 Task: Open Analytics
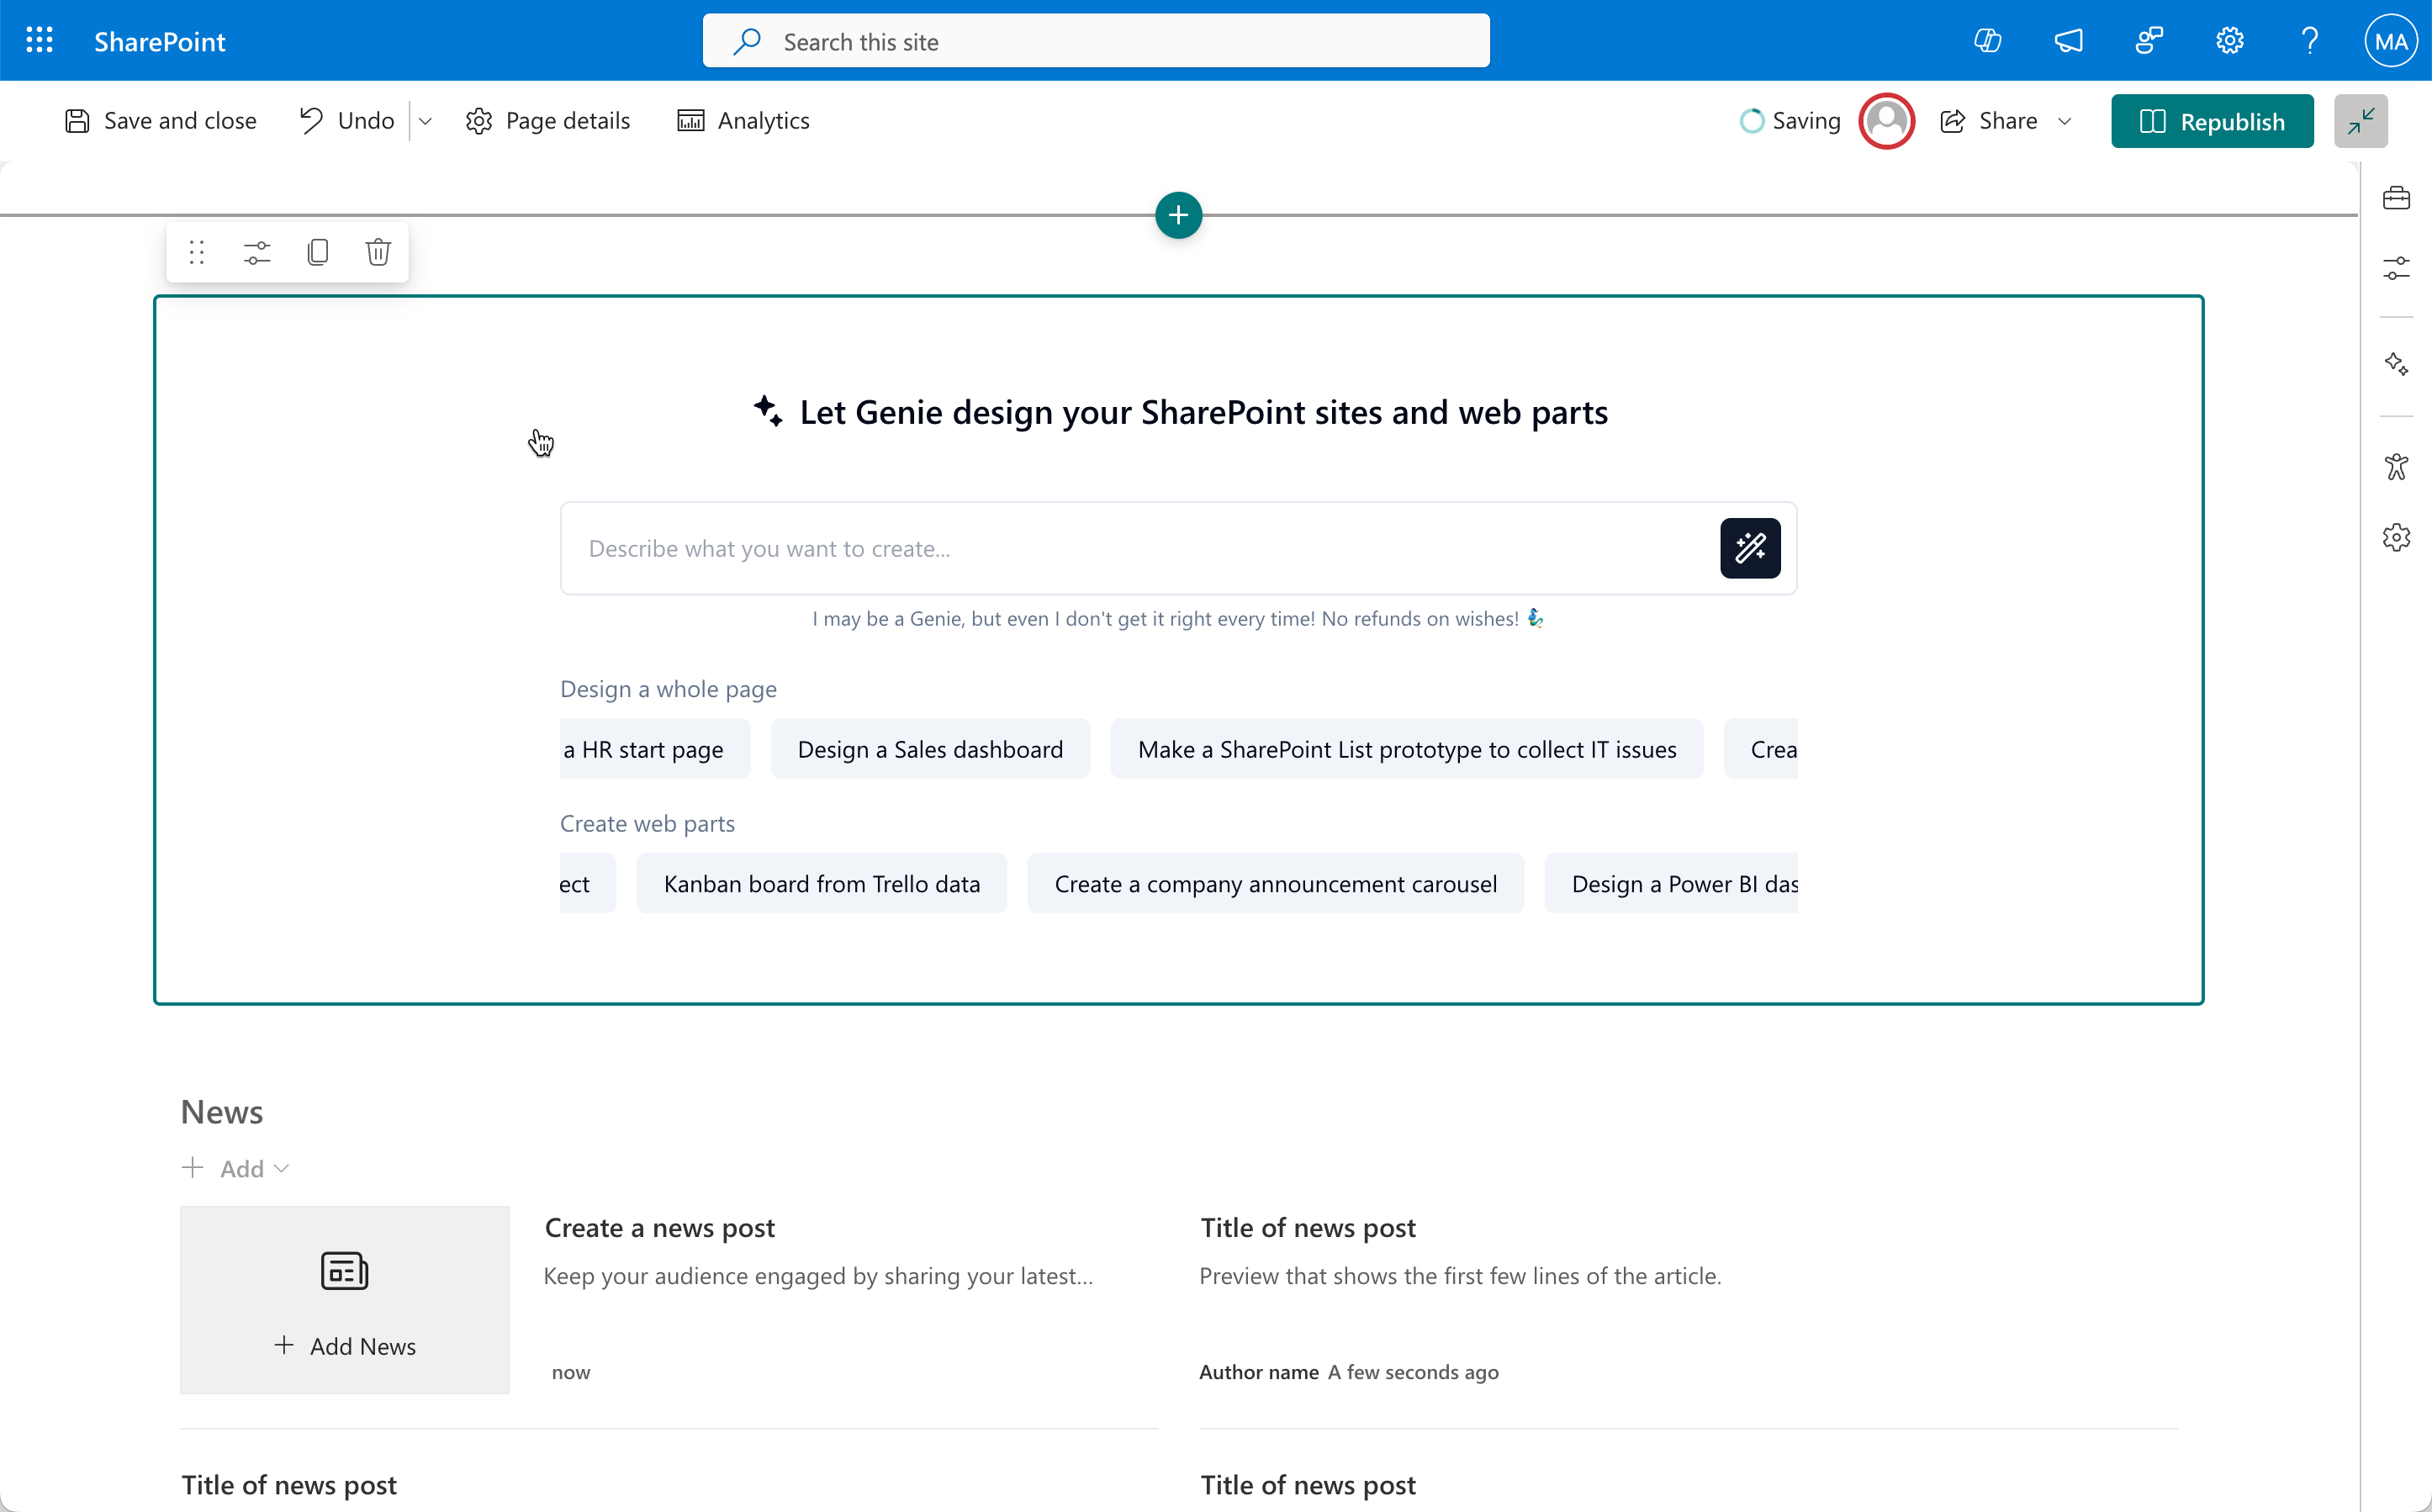pyautogui.click(x=744, y=121)
